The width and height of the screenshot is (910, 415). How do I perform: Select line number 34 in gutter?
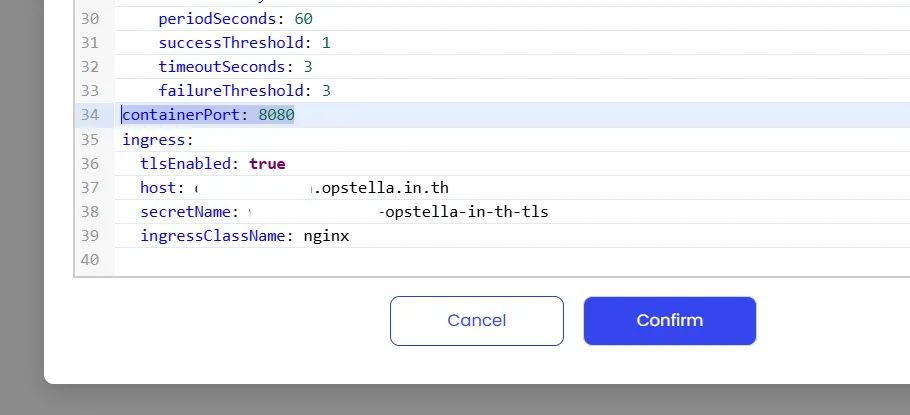point(90,115)
